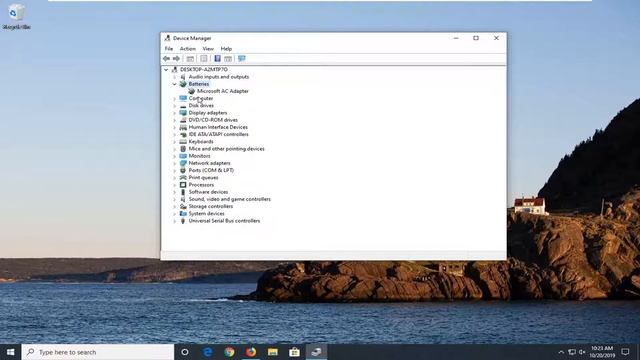Screen dimensions: 640x360
Task: Open Microsoft Store from the taskbar
Action: [294, 352]
